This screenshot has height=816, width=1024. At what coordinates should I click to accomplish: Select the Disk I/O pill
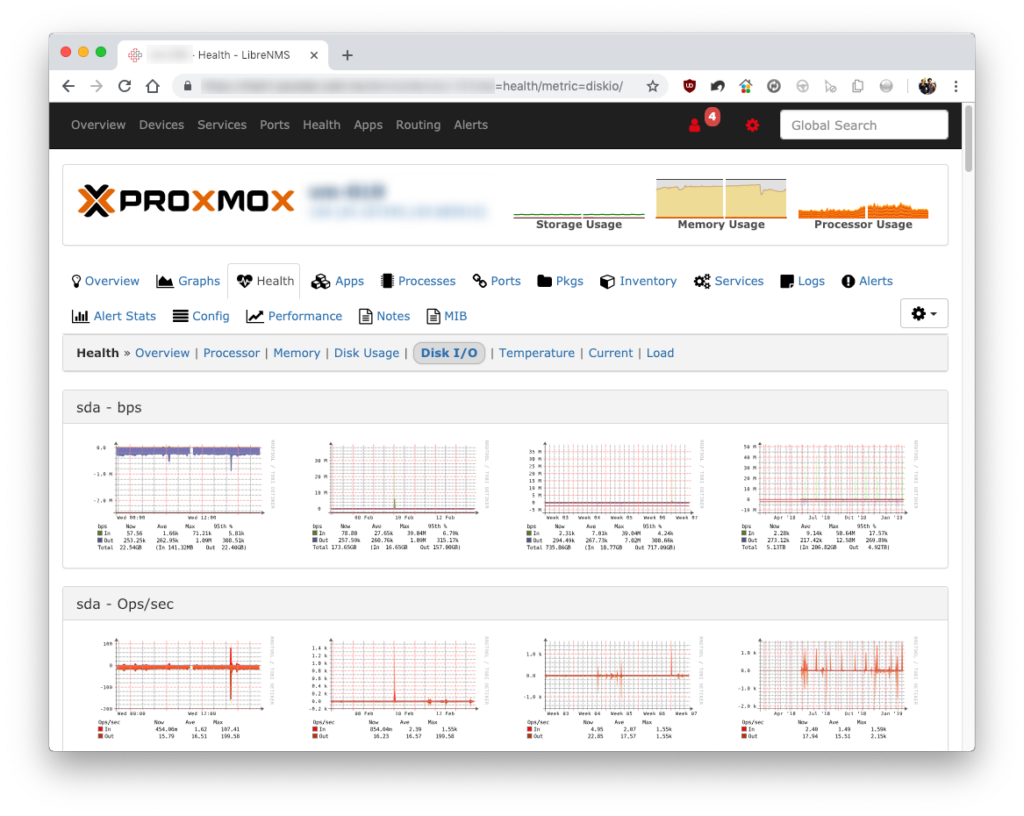449,353
